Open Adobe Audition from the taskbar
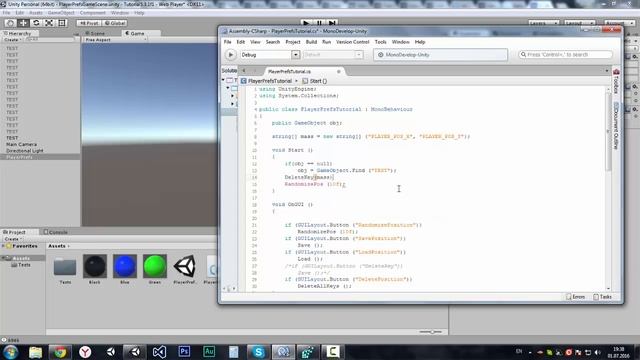This screenshot has width=640, height=360. tap(209, 351)
